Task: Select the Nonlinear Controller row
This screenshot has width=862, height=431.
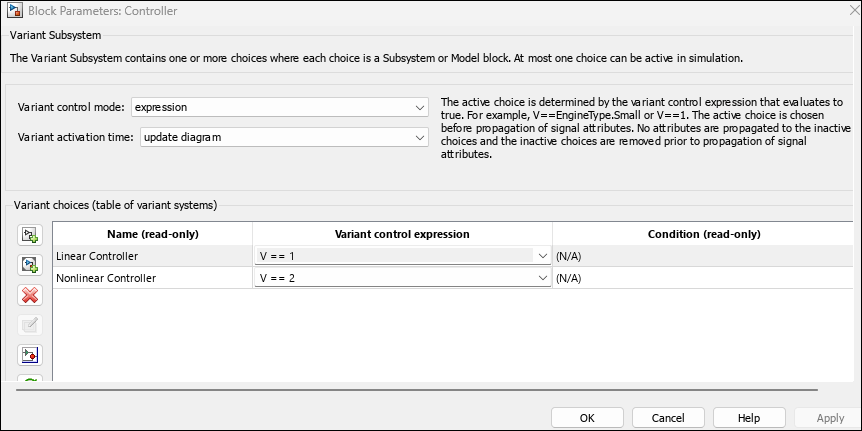Action: coord(150,278)
